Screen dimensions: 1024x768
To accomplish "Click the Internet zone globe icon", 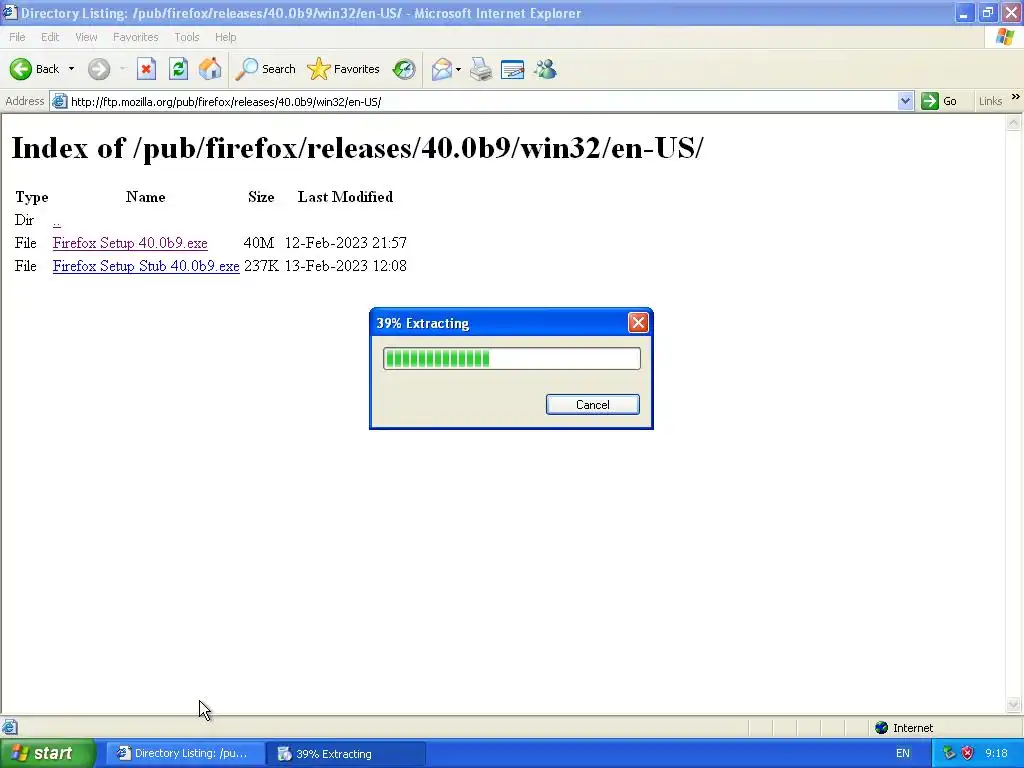I will point(882,728).
